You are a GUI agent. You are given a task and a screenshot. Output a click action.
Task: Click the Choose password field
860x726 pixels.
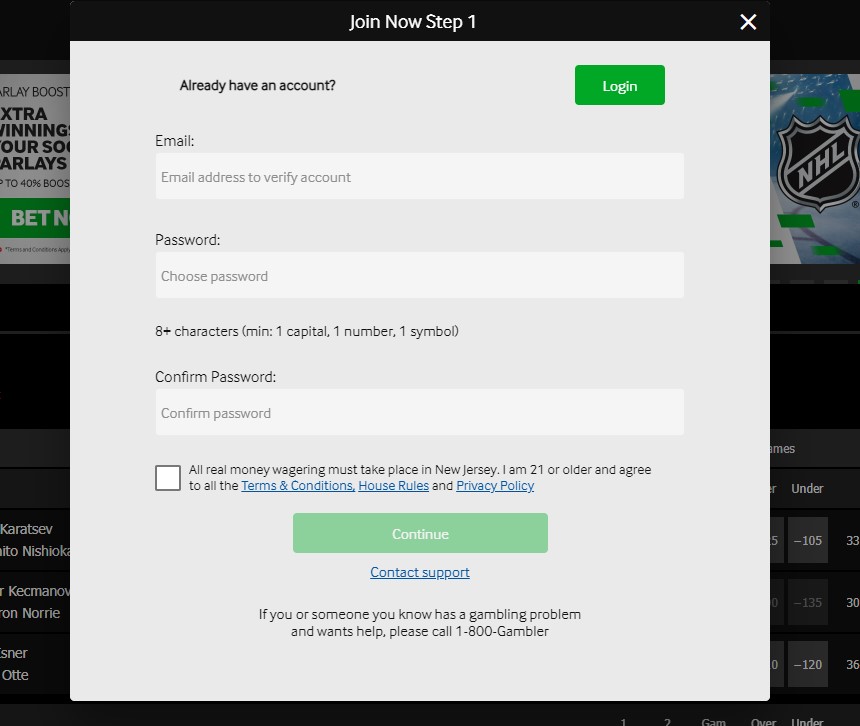420,275
